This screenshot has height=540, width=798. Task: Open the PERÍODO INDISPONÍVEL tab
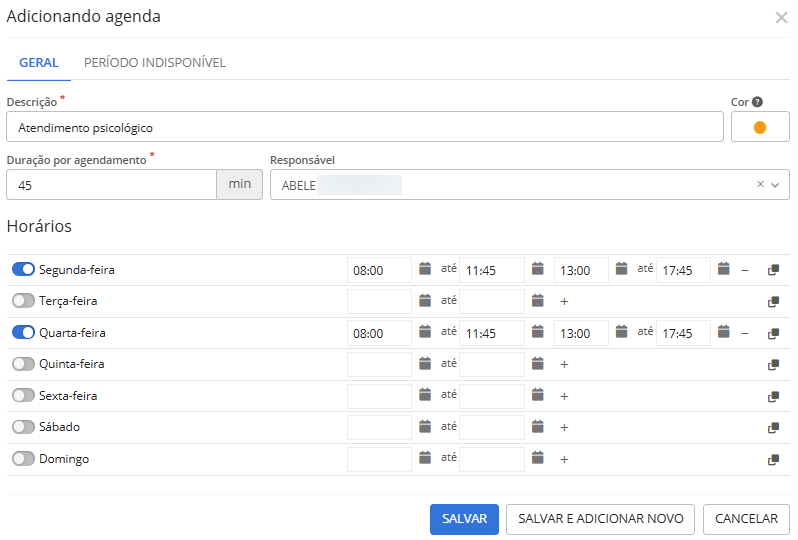pyautogui.click(x=155, y=63)
